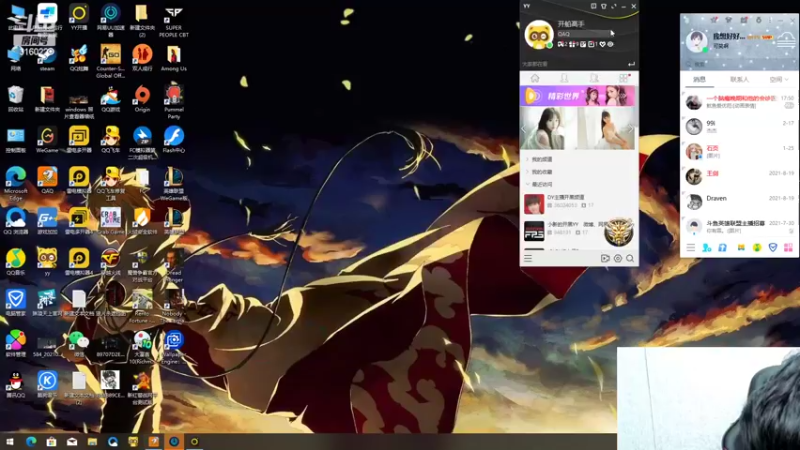Open the 腾讯QQ penguin desktop icon
800x450 pixels.
point(16,385)
